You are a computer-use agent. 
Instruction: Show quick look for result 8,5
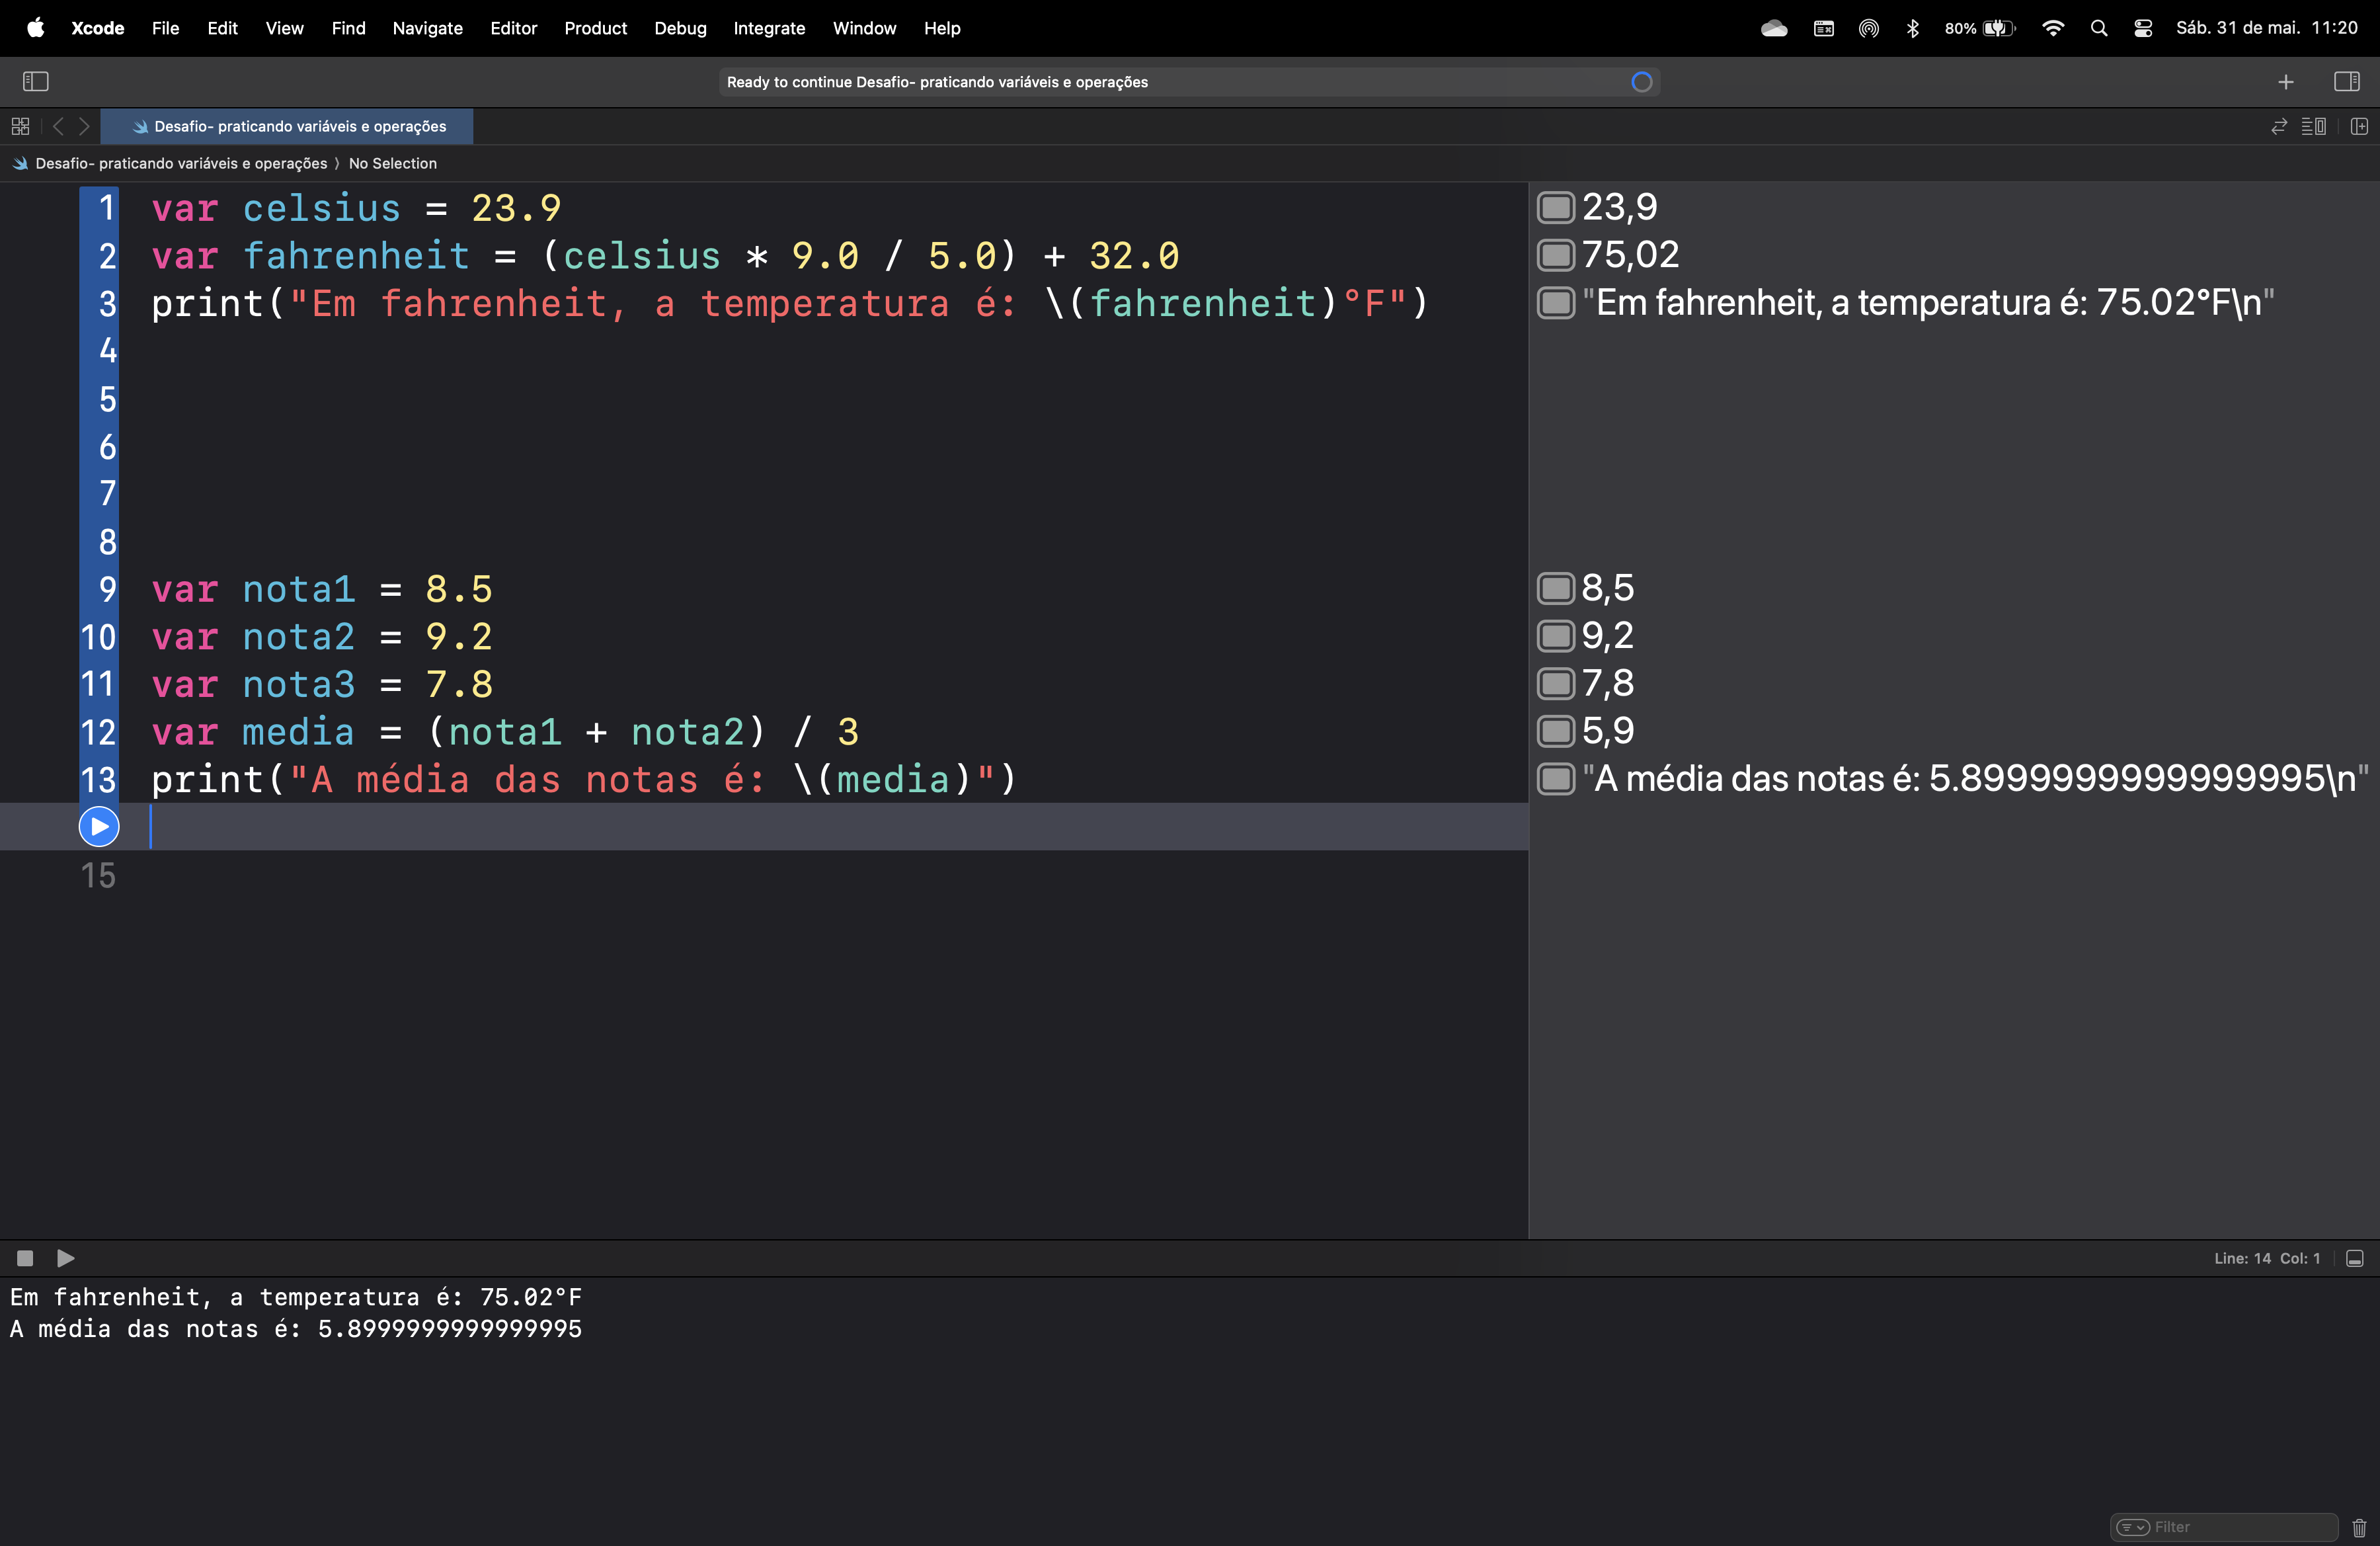(x=1555, y=588)
